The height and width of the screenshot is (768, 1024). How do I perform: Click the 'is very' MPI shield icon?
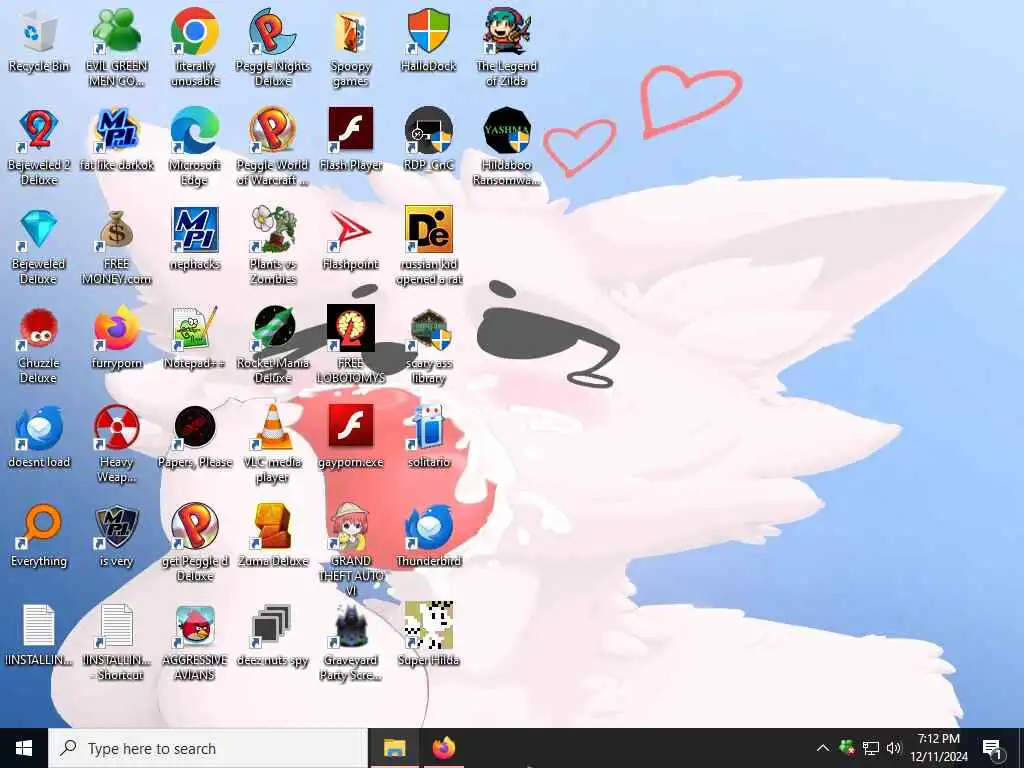(x=116, y=528)
